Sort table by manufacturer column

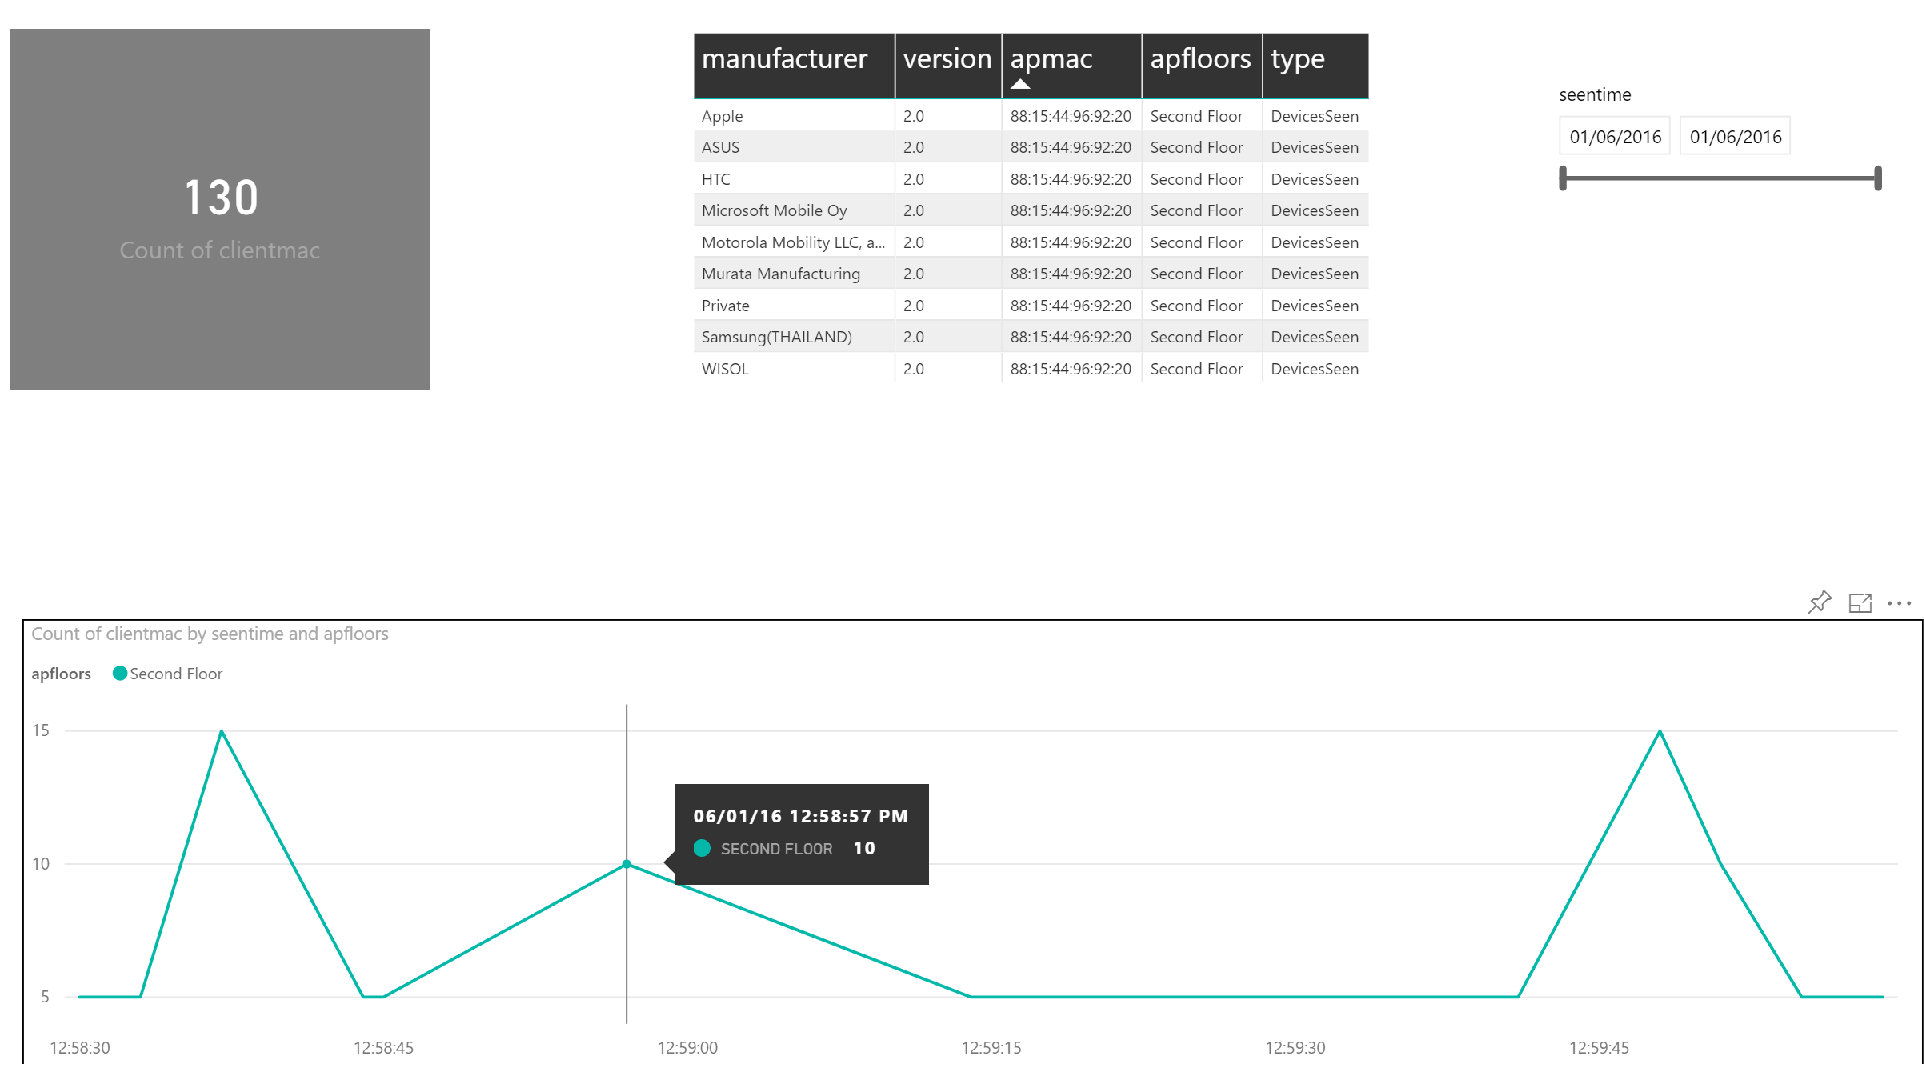tap(794, 66)
